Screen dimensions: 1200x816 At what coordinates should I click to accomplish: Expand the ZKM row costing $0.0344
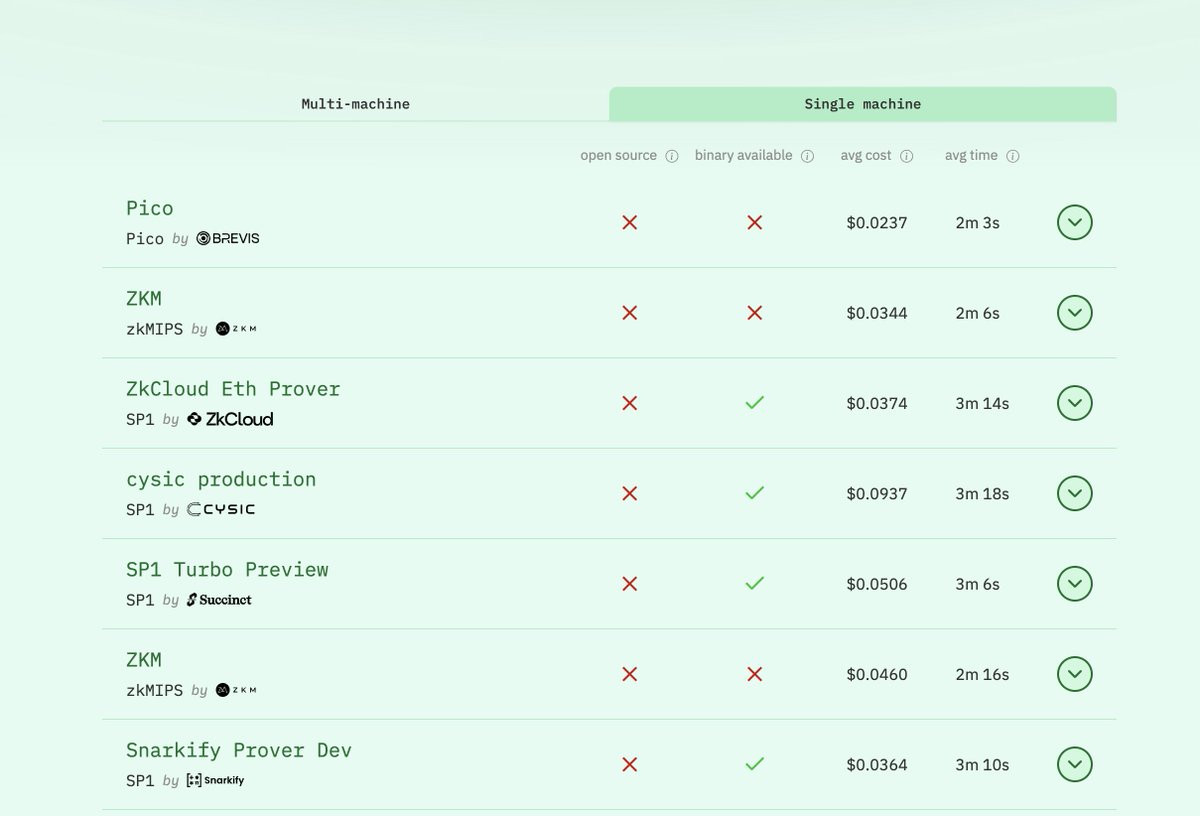coord(1075,313)
